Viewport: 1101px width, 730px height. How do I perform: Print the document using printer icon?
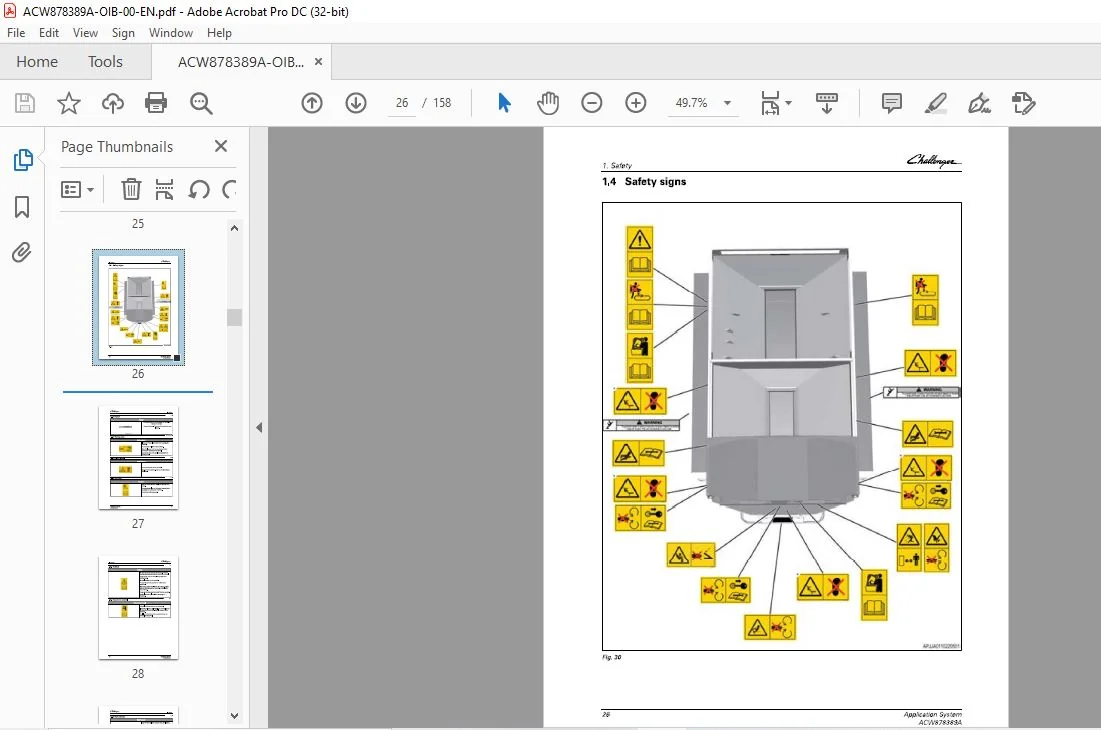pyautogui.click(x=156, y=103)
